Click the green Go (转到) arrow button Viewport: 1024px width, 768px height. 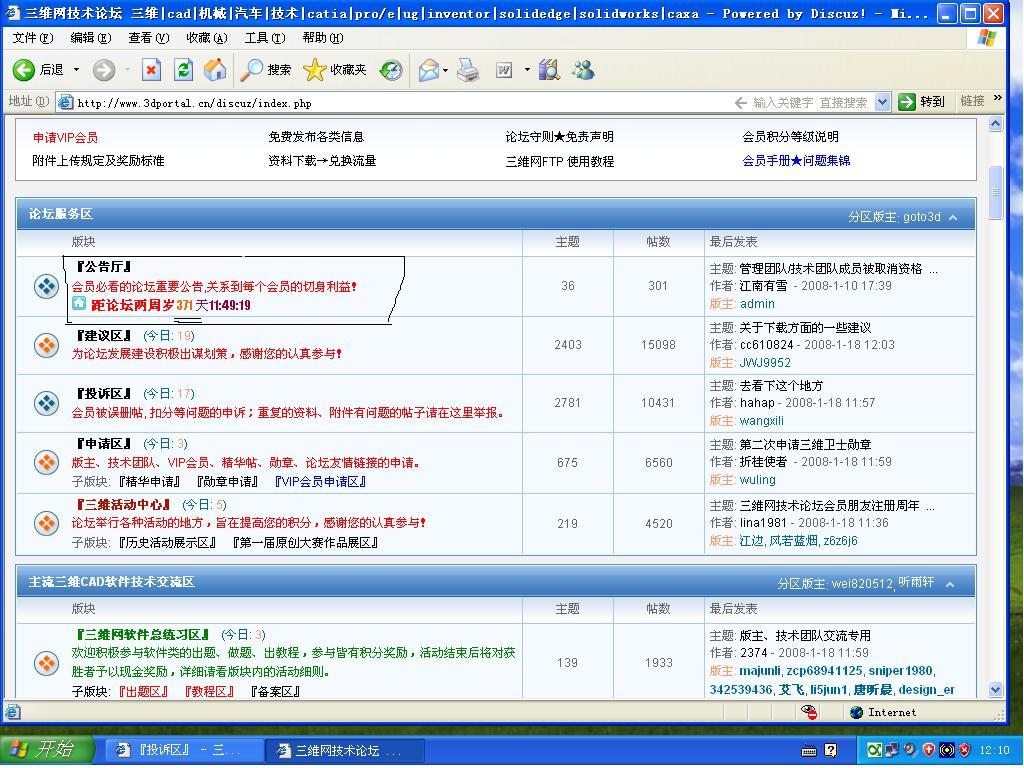(906, 102)
